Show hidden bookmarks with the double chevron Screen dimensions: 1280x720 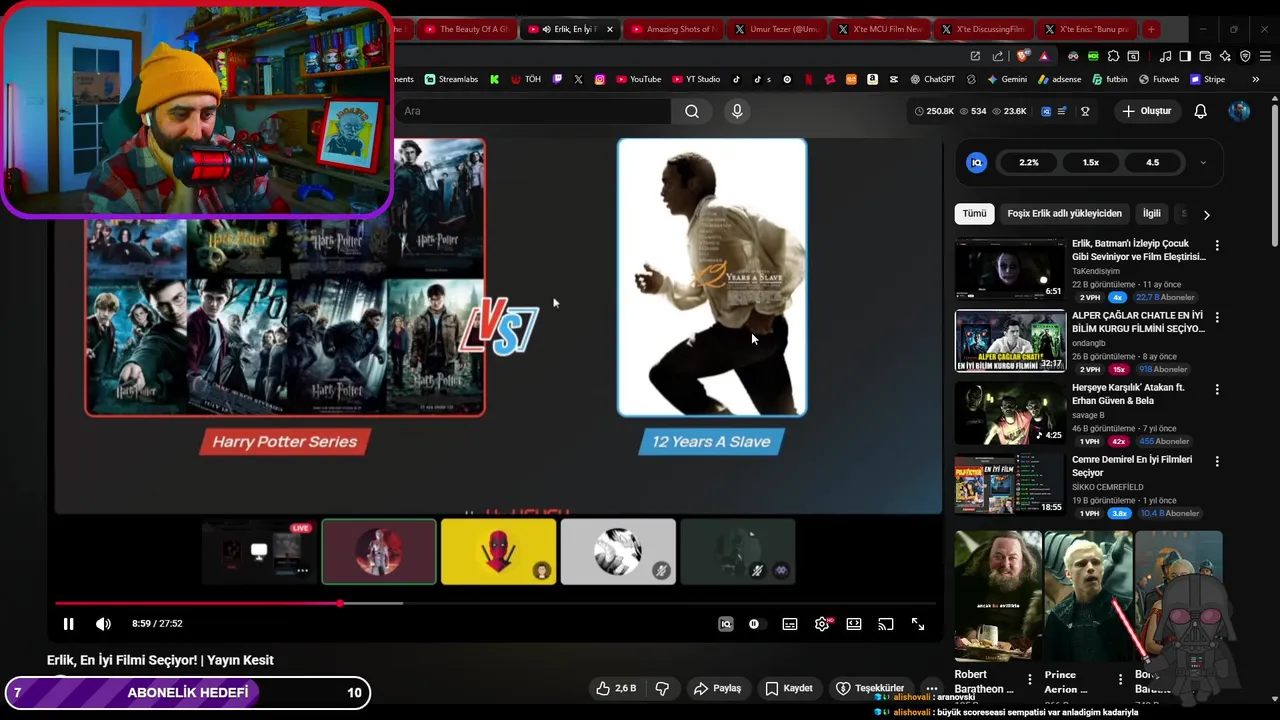1256,79
